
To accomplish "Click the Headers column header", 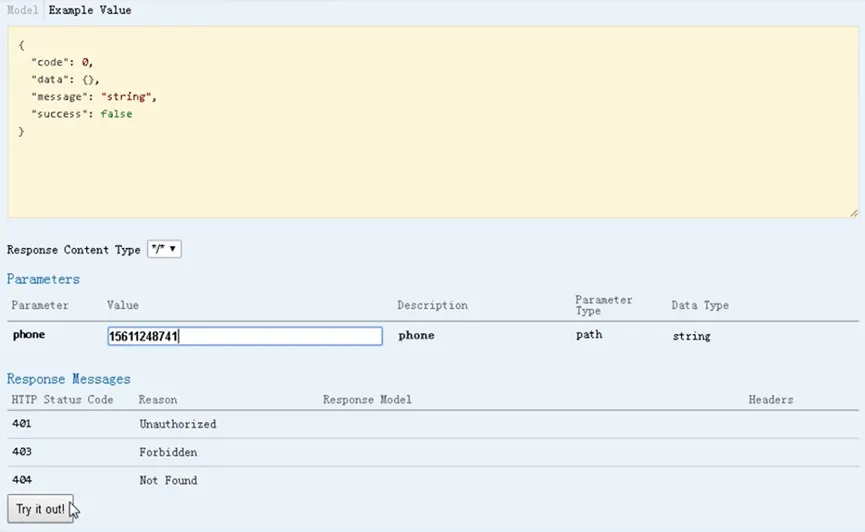I will click(770, 400).
